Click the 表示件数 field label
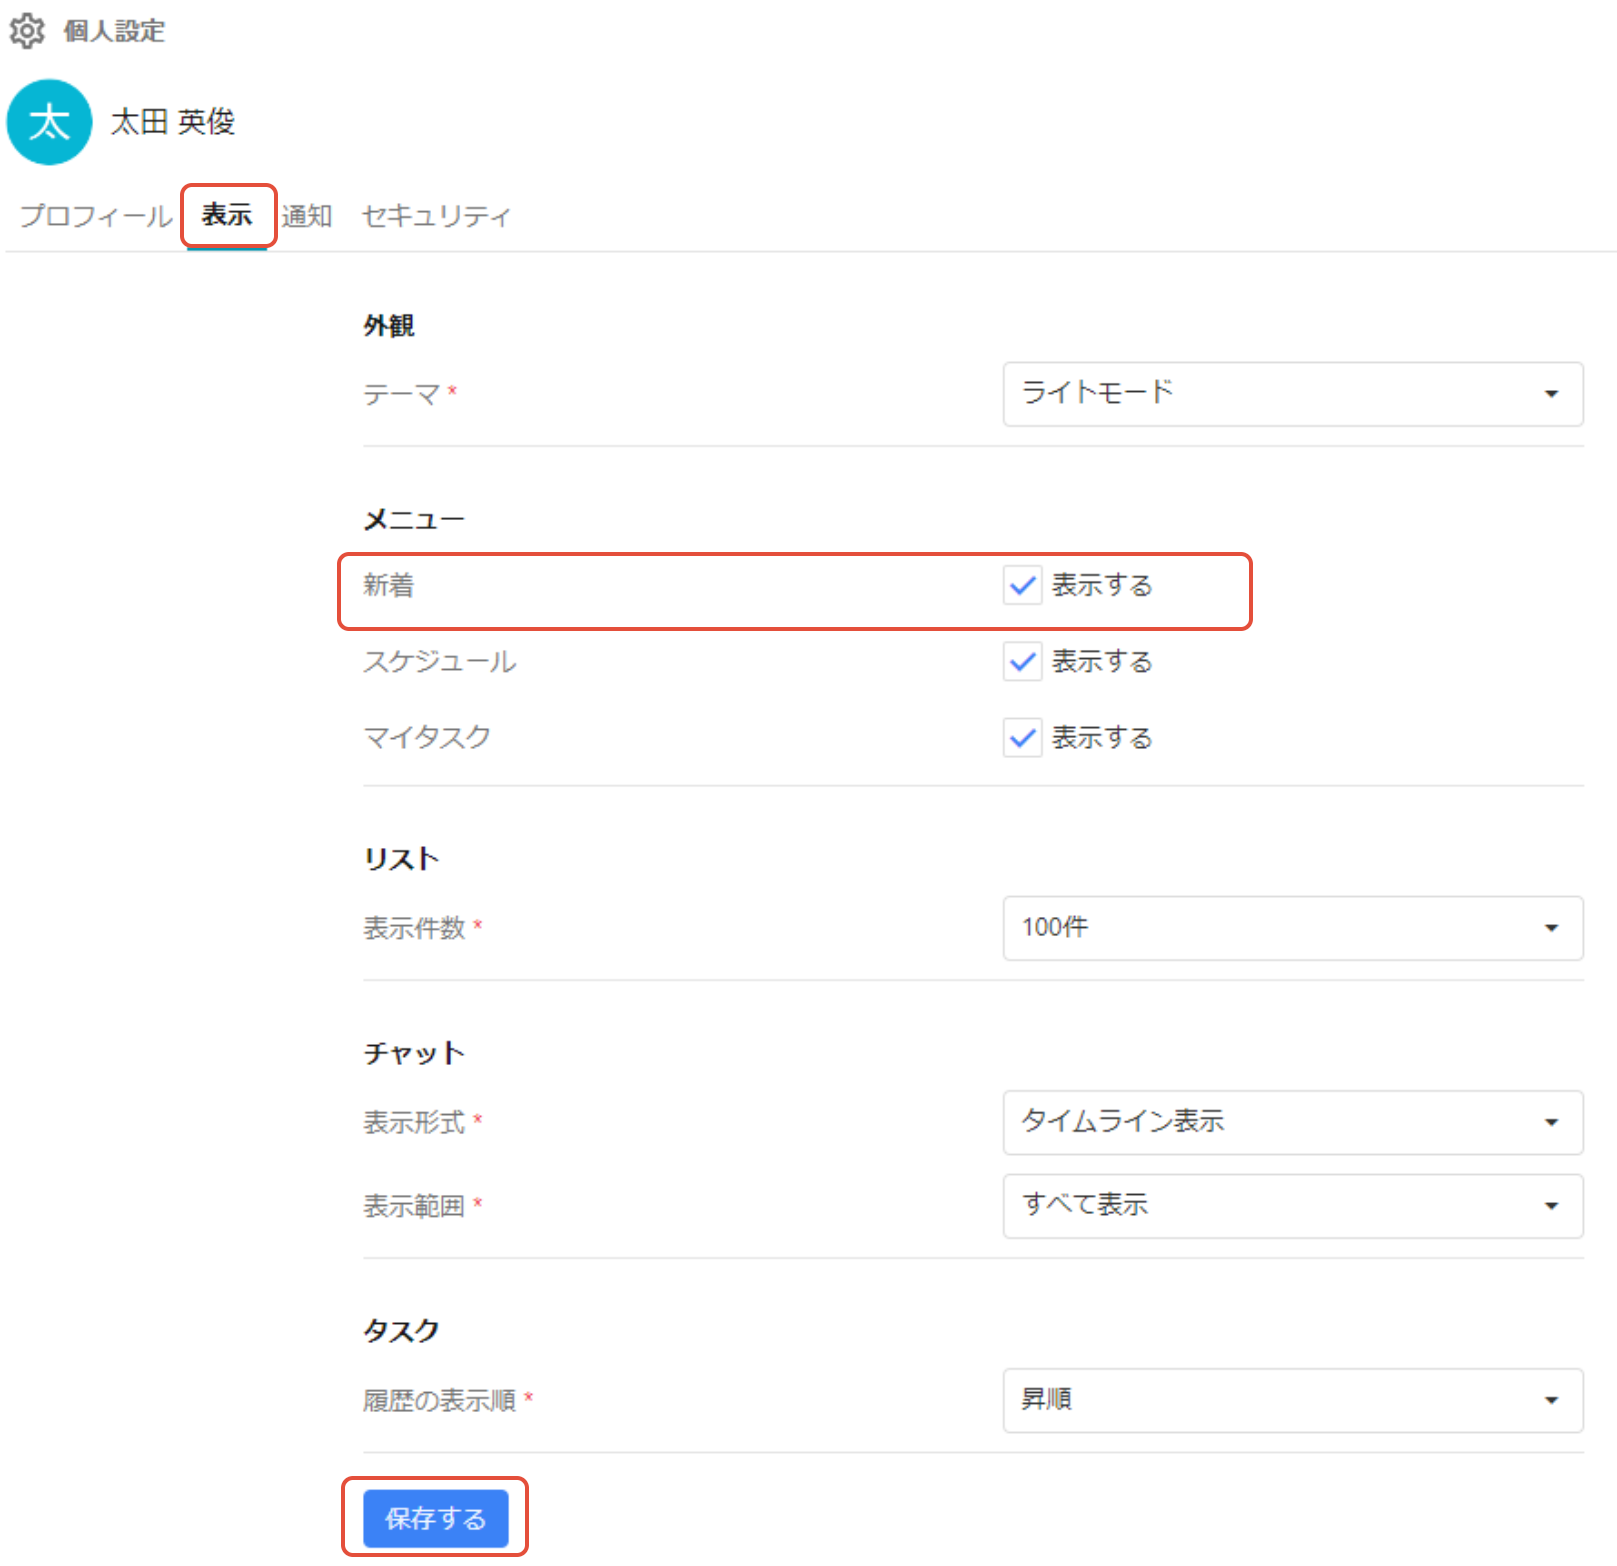Viewport: 1617px width, 1566px height. click(414, 928)
